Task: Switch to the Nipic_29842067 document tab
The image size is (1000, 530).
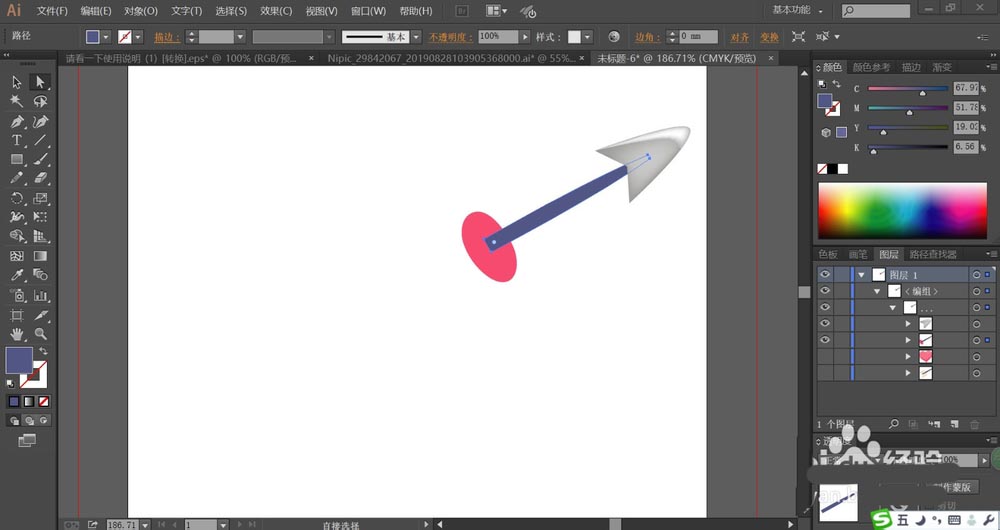Action: point(452,58)
